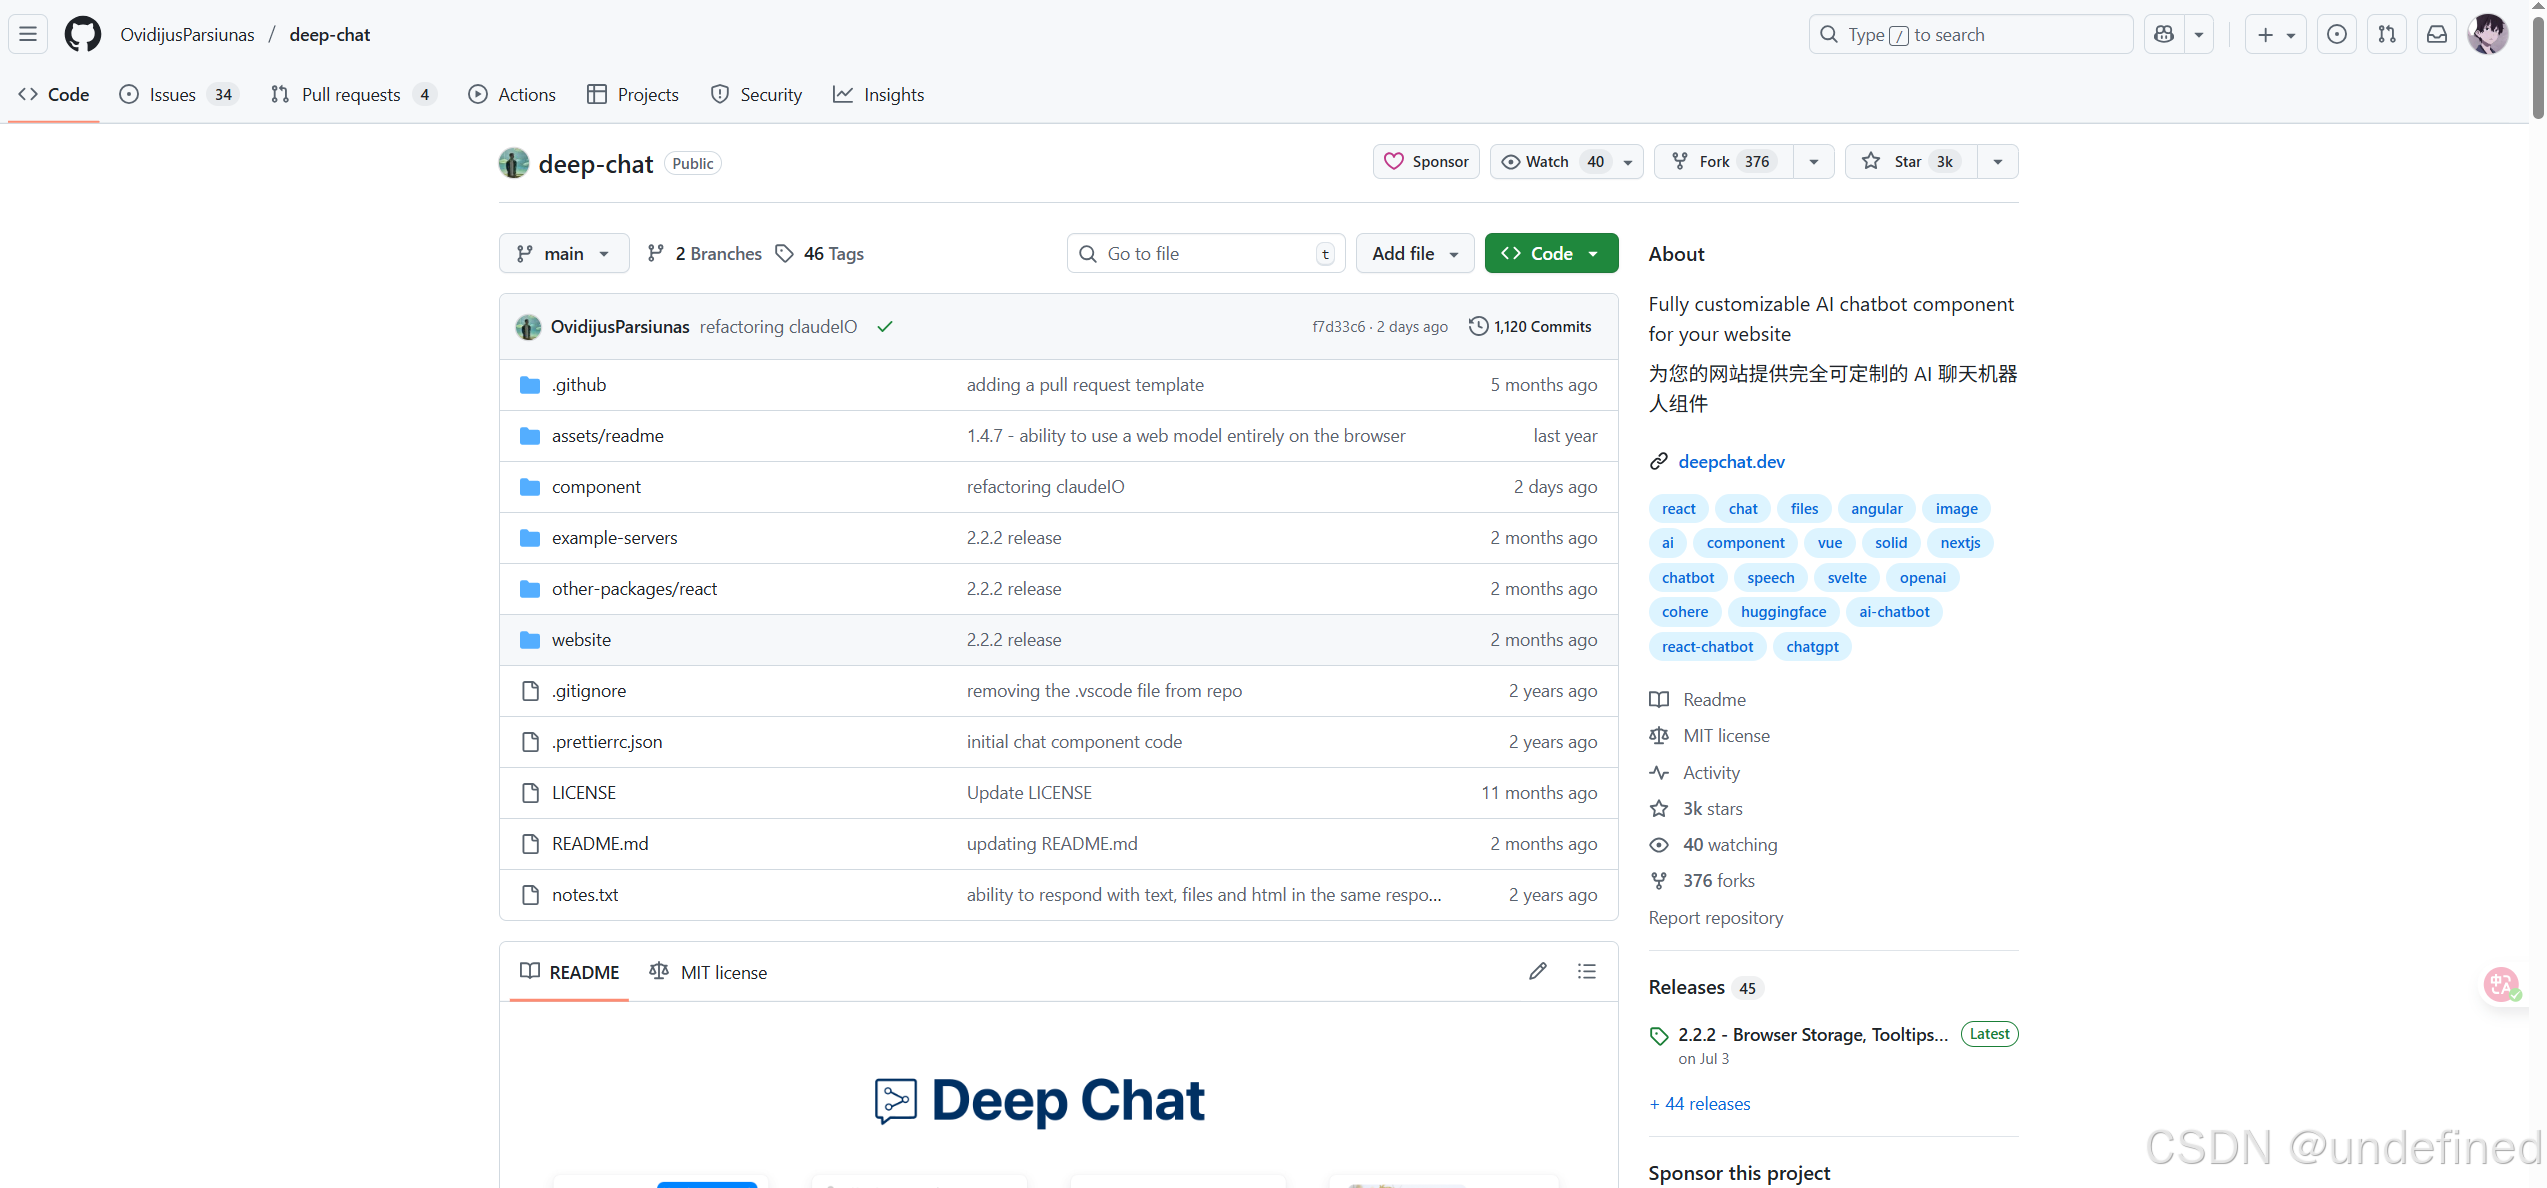Screen dimensions: 2547x1188
Task: Edit README with the pencil icon
Action: [1538, 971]
